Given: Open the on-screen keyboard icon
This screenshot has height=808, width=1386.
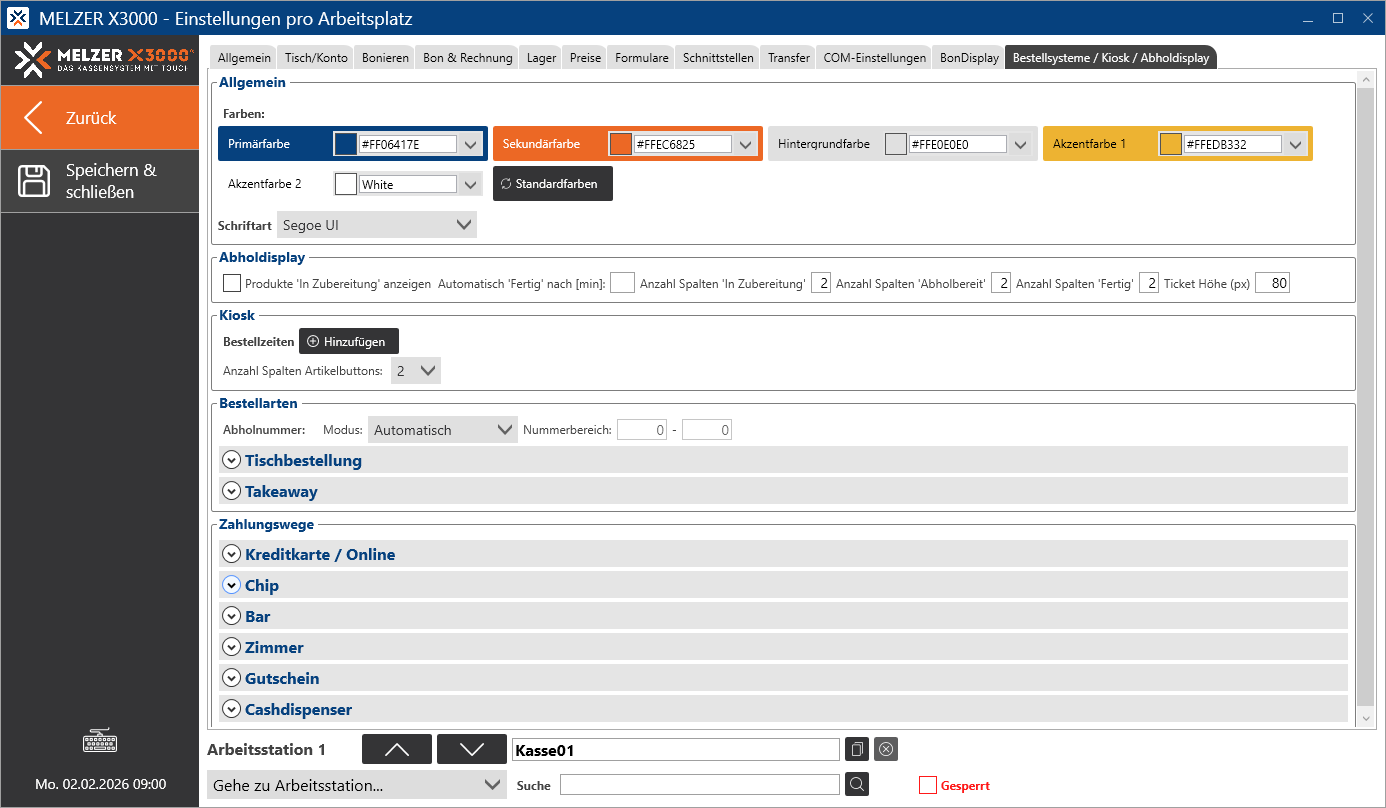Looking at the screenshot, I should pyautogui.click(x=100, y=743).
